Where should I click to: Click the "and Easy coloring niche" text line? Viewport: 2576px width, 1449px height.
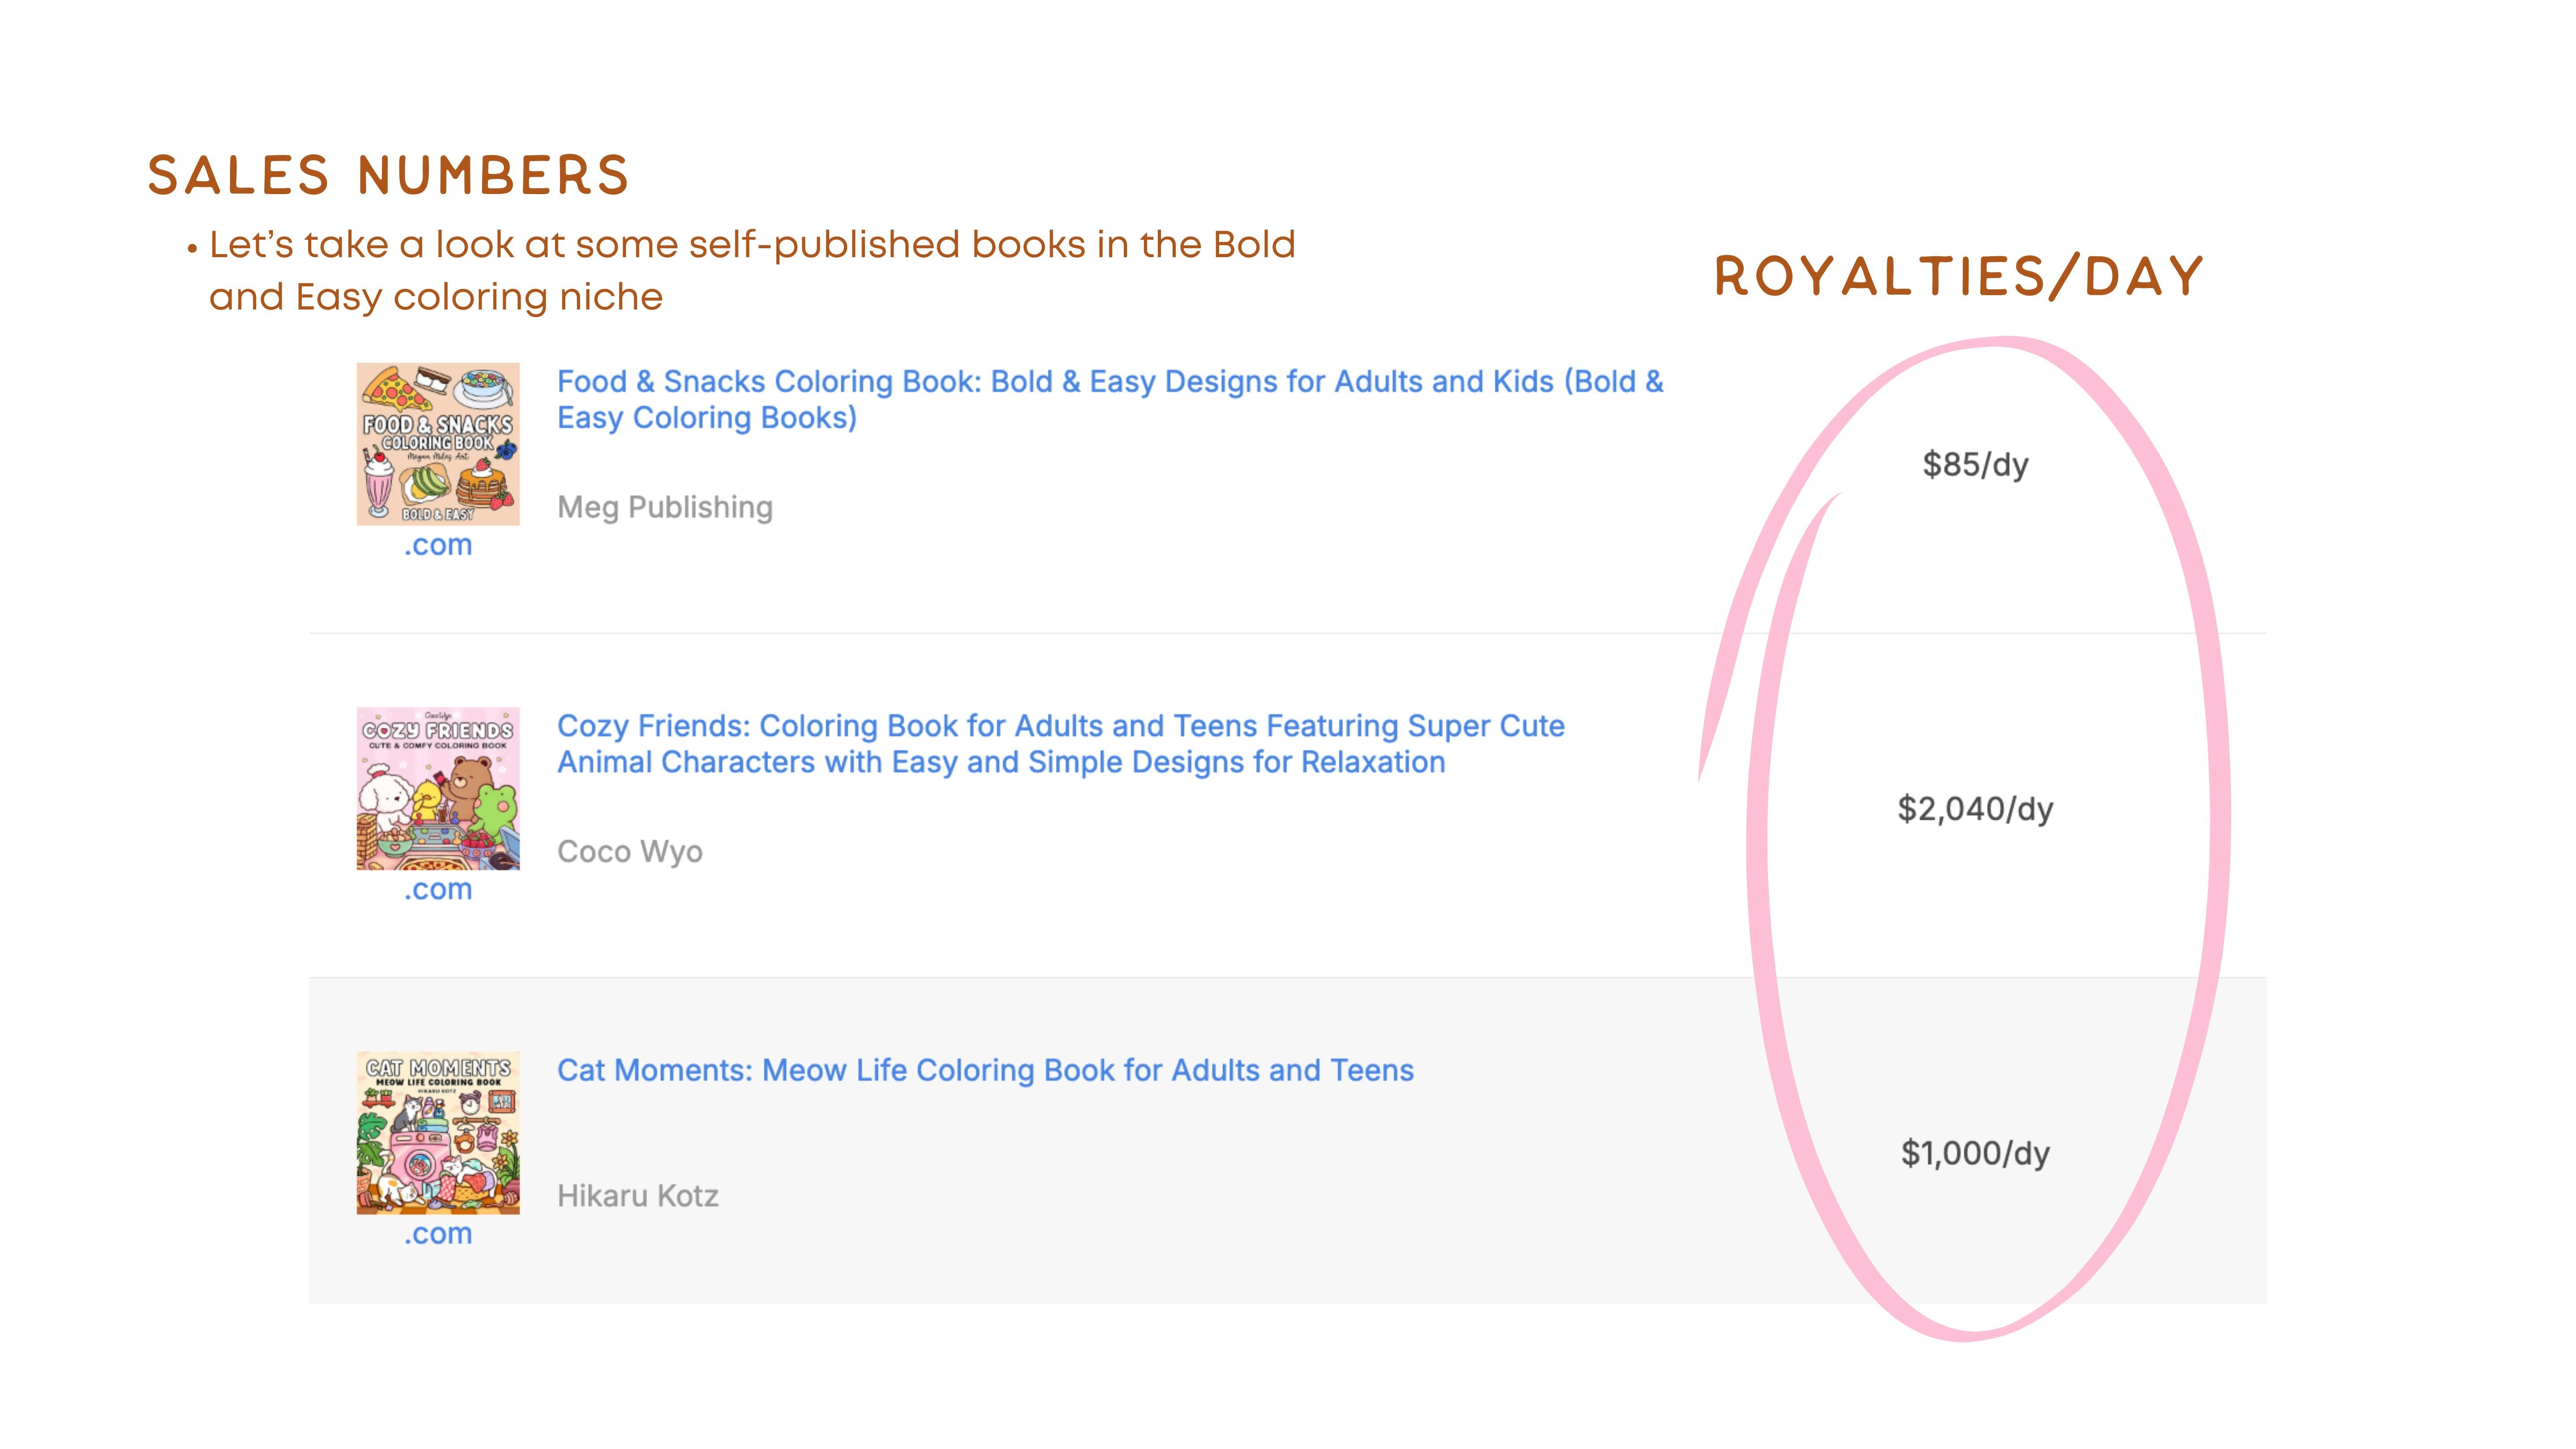(436, 297)
